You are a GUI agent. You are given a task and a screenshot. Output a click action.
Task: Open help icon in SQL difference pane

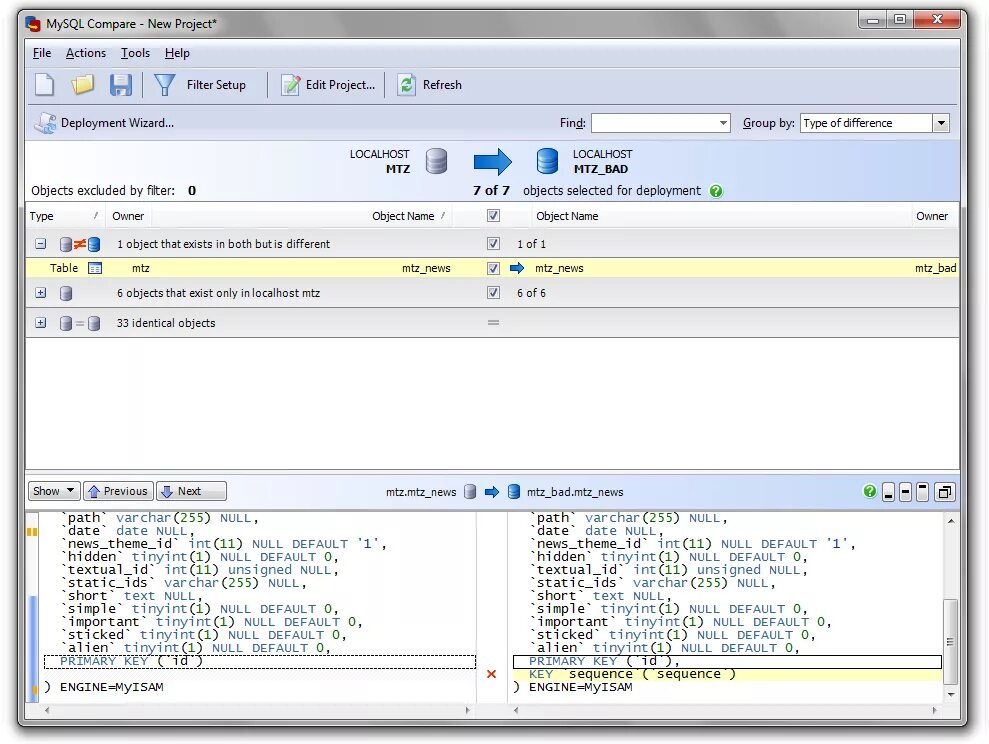(870, 491)
